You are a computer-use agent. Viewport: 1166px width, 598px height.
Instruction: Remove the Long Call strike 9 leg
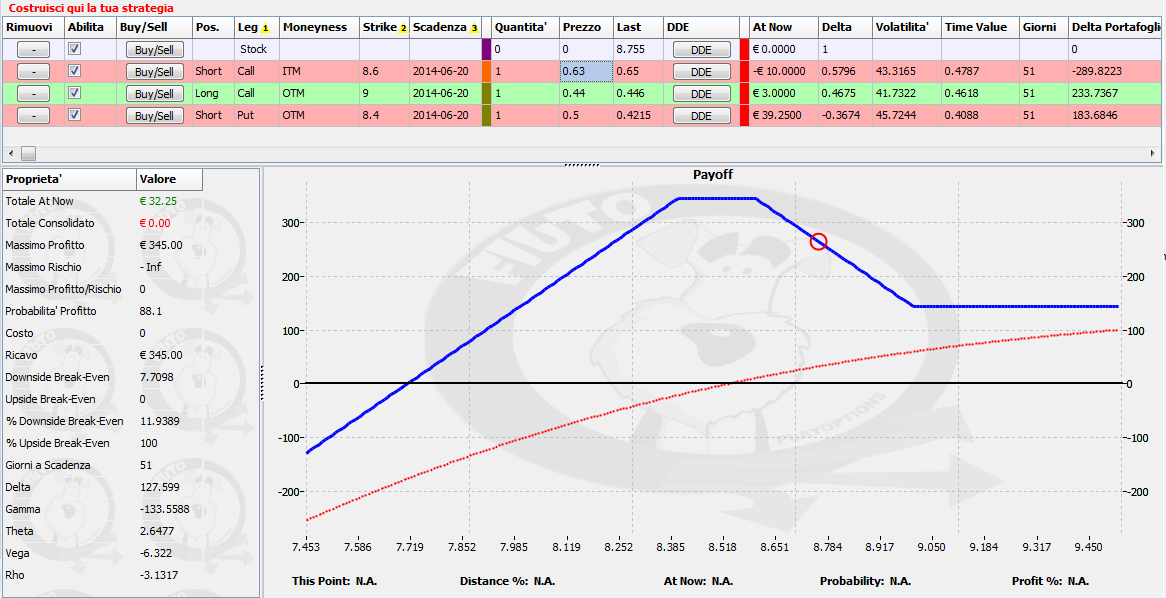(33, 94)
